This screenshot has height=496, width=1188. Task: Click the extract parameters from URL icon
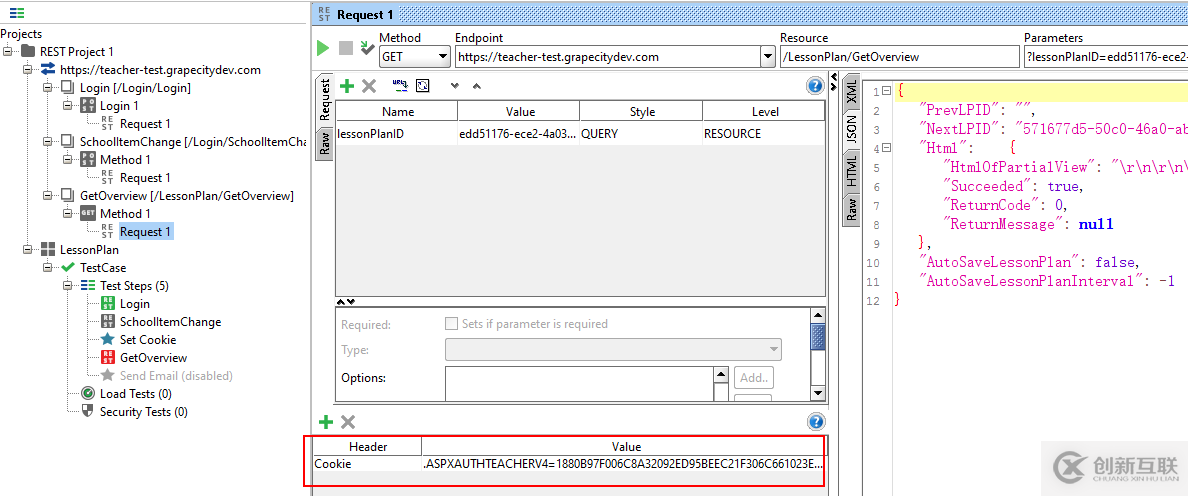coord(400,86)
